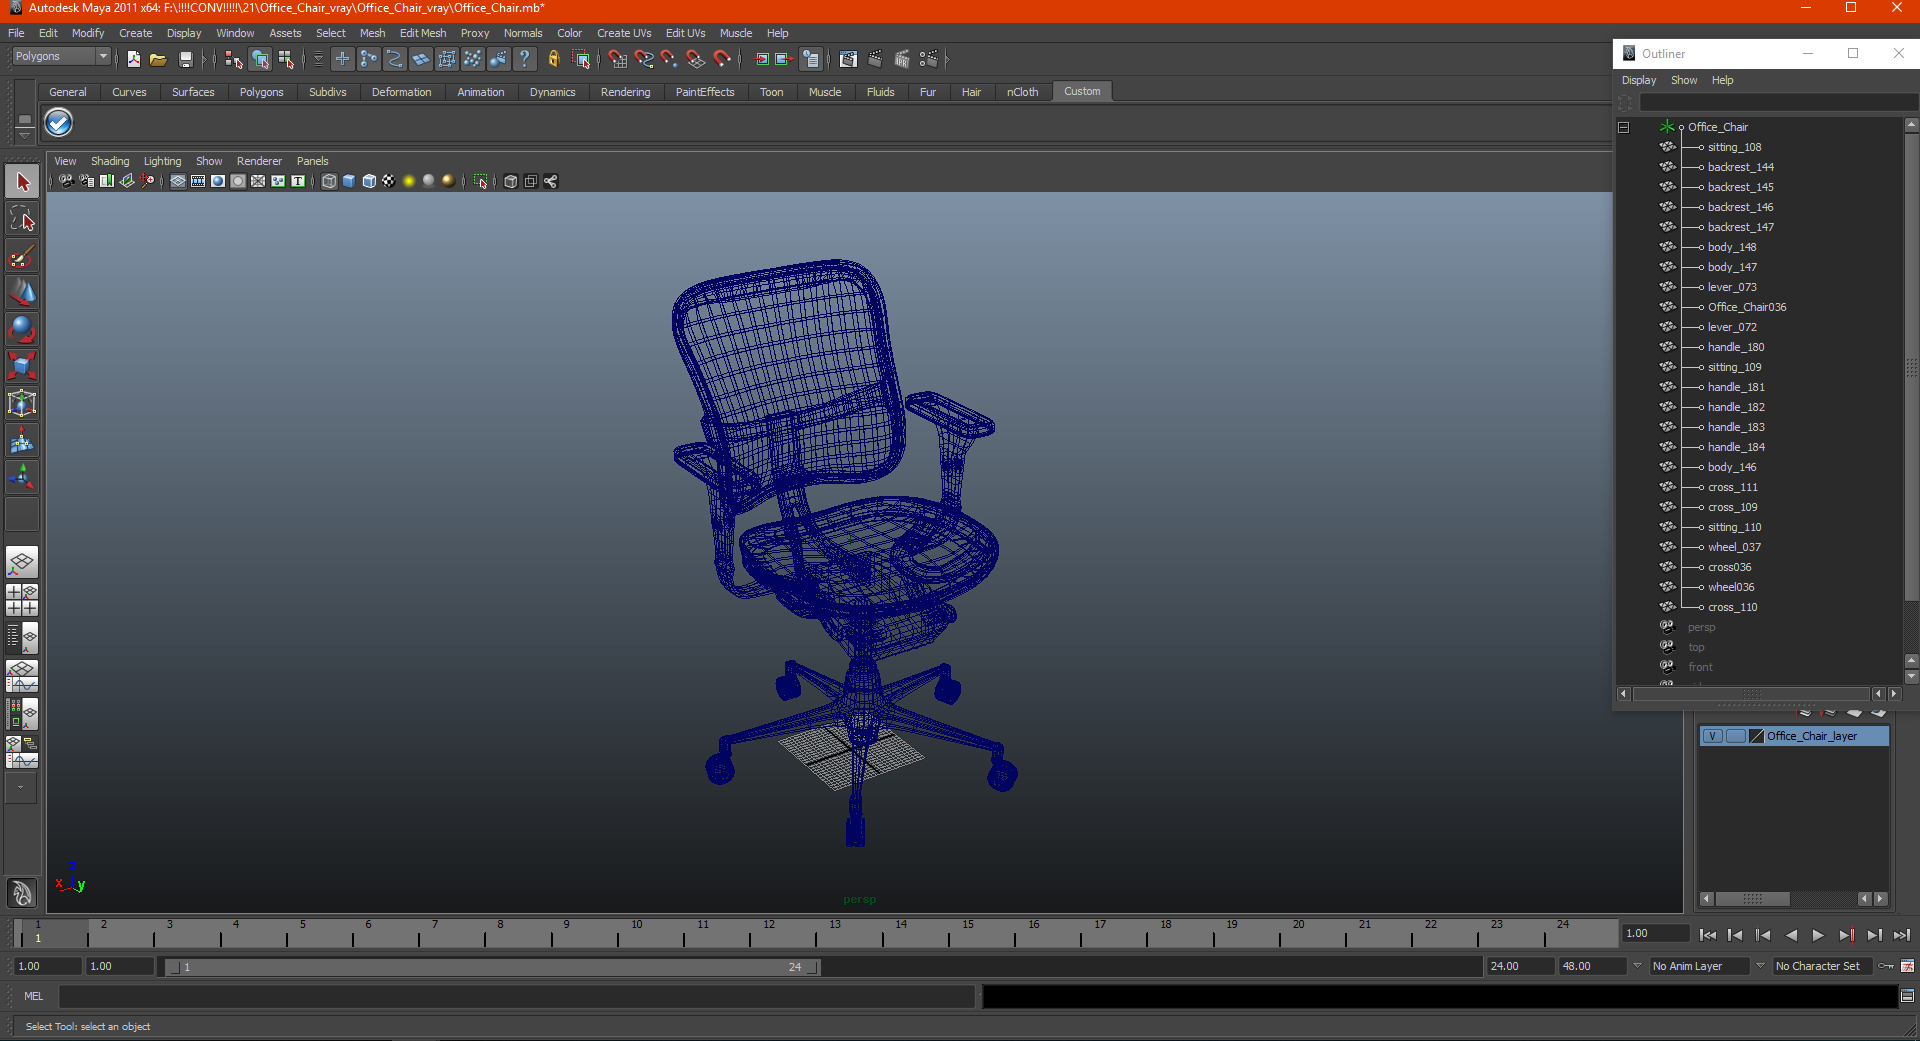Activate the Lasso select tool
Image resolution: width=1920 pixels, height=1041 pixels.
click(x=22, y=219)
